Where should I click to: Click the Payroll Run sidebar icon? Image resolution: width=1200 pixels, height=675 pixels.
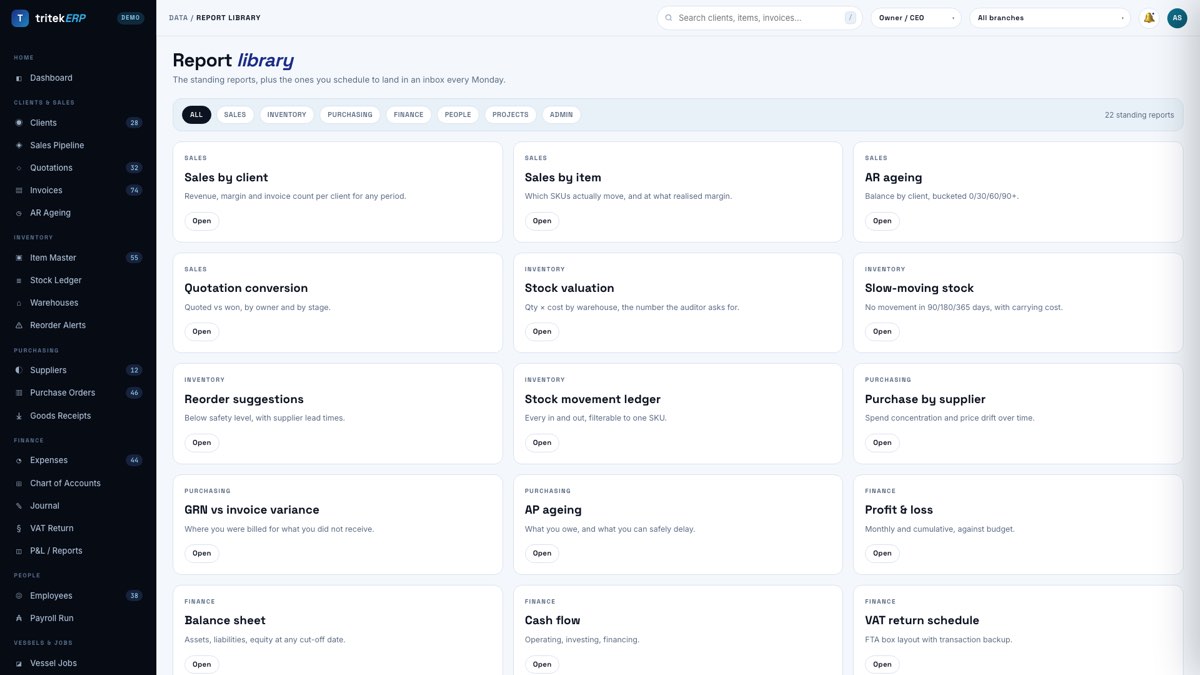point(19,618)
